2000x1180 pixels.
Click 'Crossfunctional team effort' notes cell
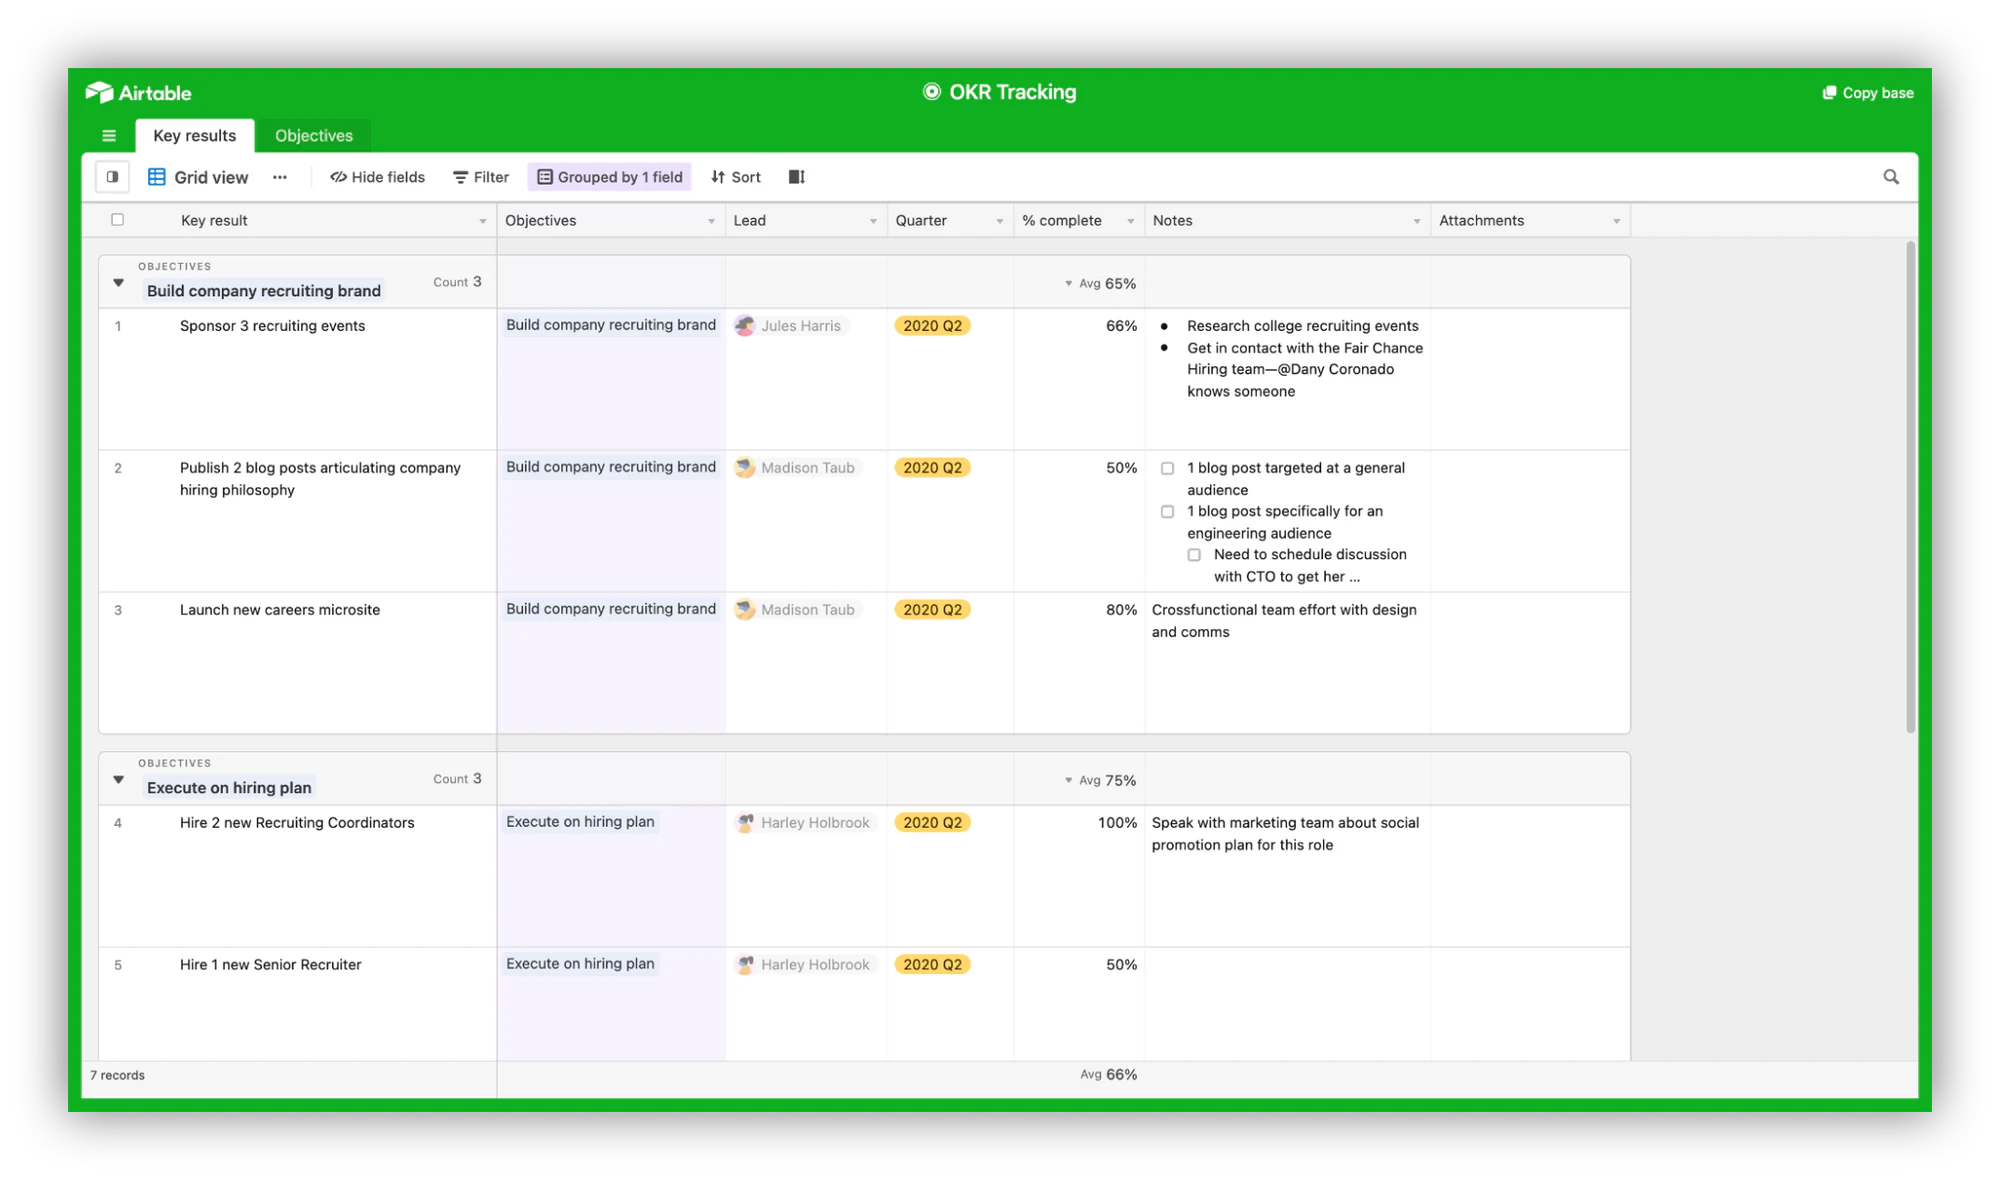pyautogui.click(x=1287, y=663)
